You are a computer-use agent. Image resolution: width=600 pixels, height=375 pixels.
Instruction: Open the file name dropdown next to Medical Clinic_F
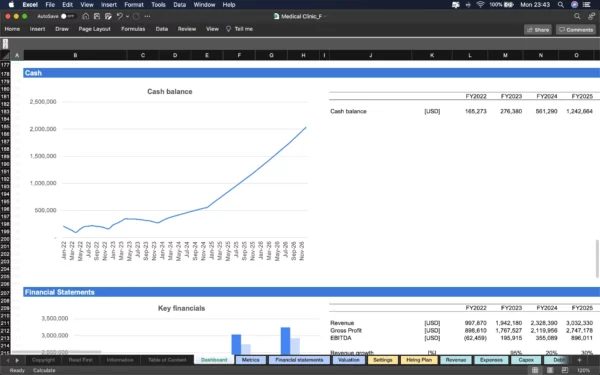(x=325, y=16)
